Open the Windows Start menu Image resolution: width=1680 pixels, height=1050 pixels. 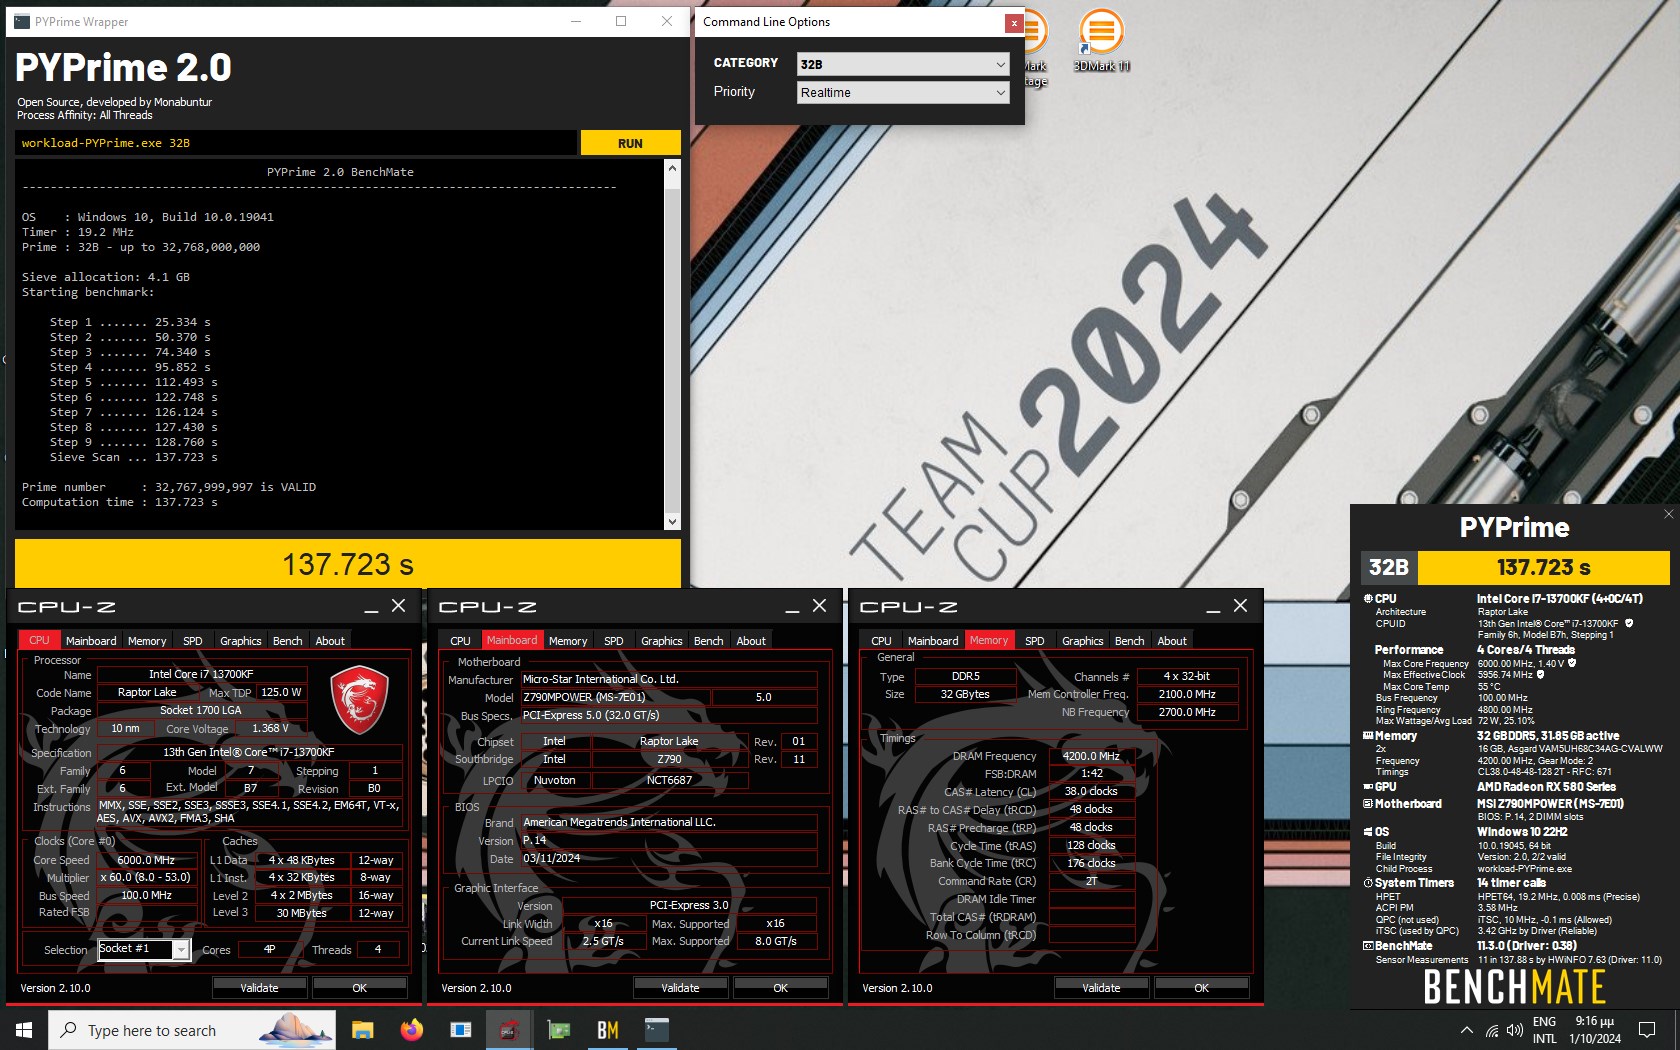pos(24,1030)
